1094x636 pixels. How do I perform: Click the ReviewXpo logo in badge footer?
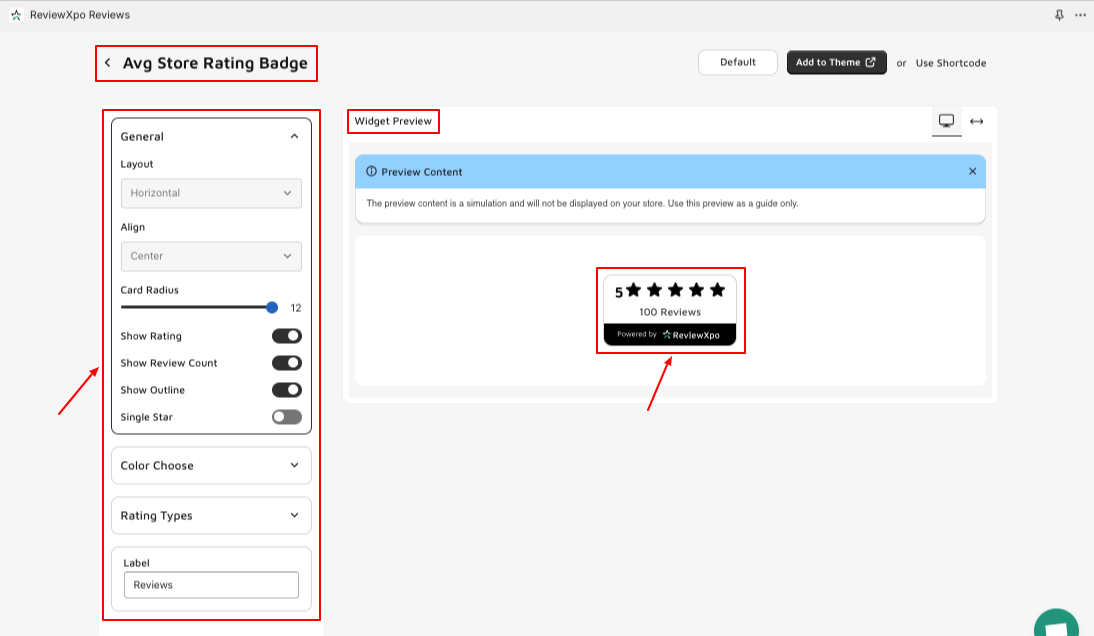tap(691, 335)
